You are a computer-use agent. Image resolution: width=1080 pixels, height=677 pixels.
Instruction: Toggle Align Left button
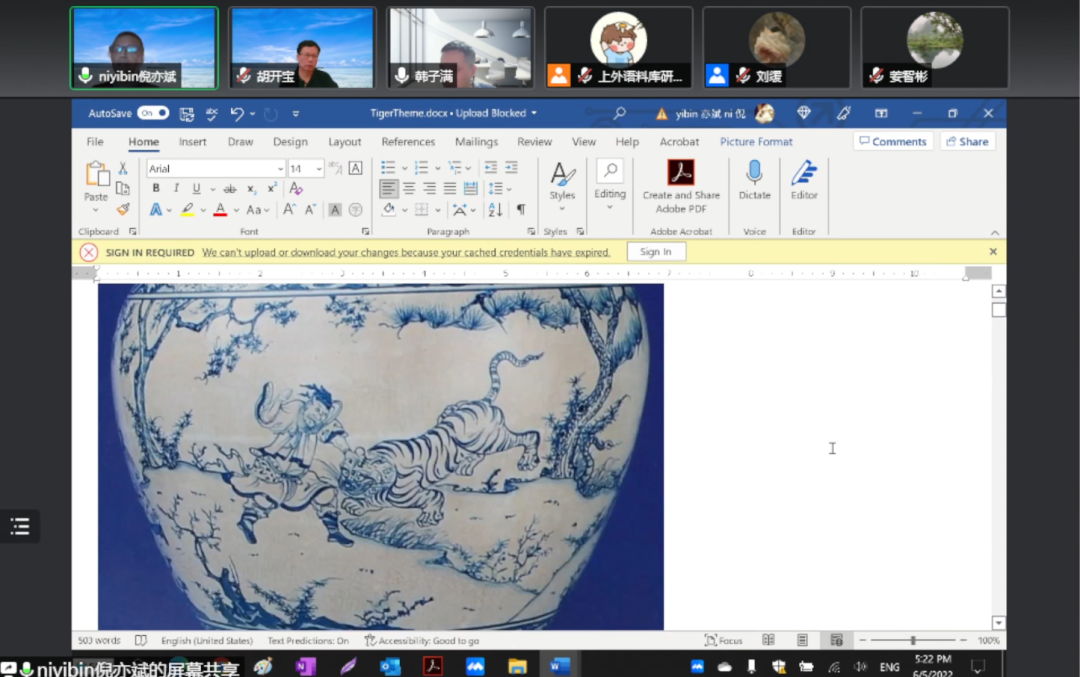[x=388, y=188]
